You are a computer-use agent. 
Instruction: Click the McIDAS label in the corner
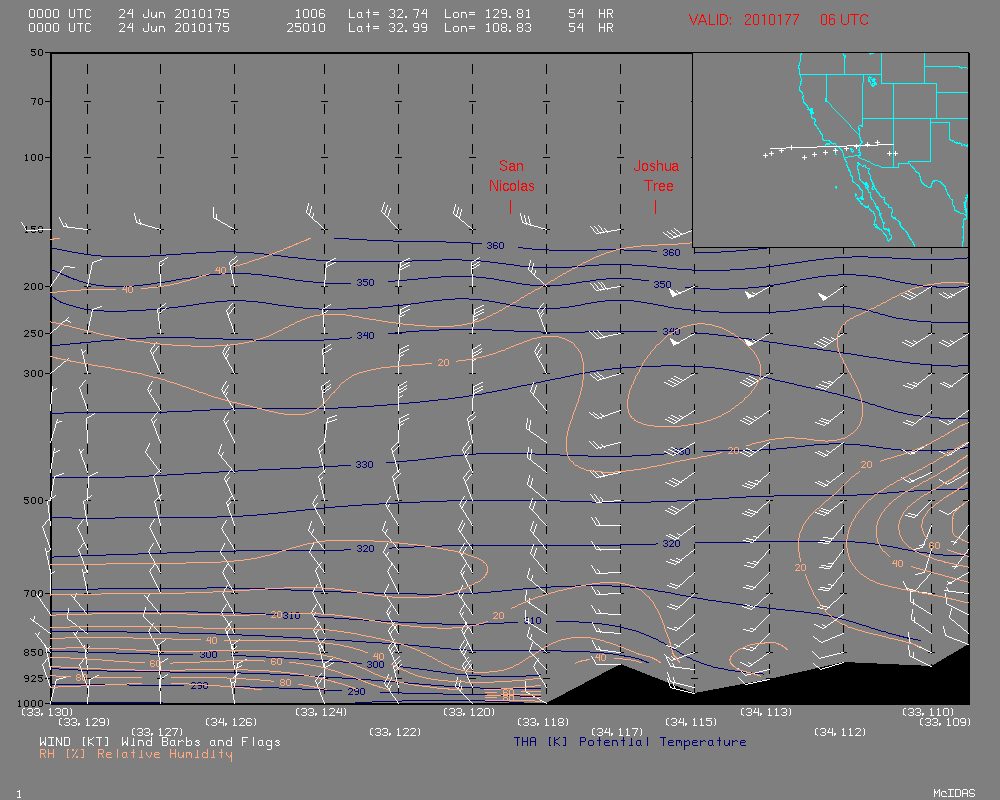pos(954,793)
